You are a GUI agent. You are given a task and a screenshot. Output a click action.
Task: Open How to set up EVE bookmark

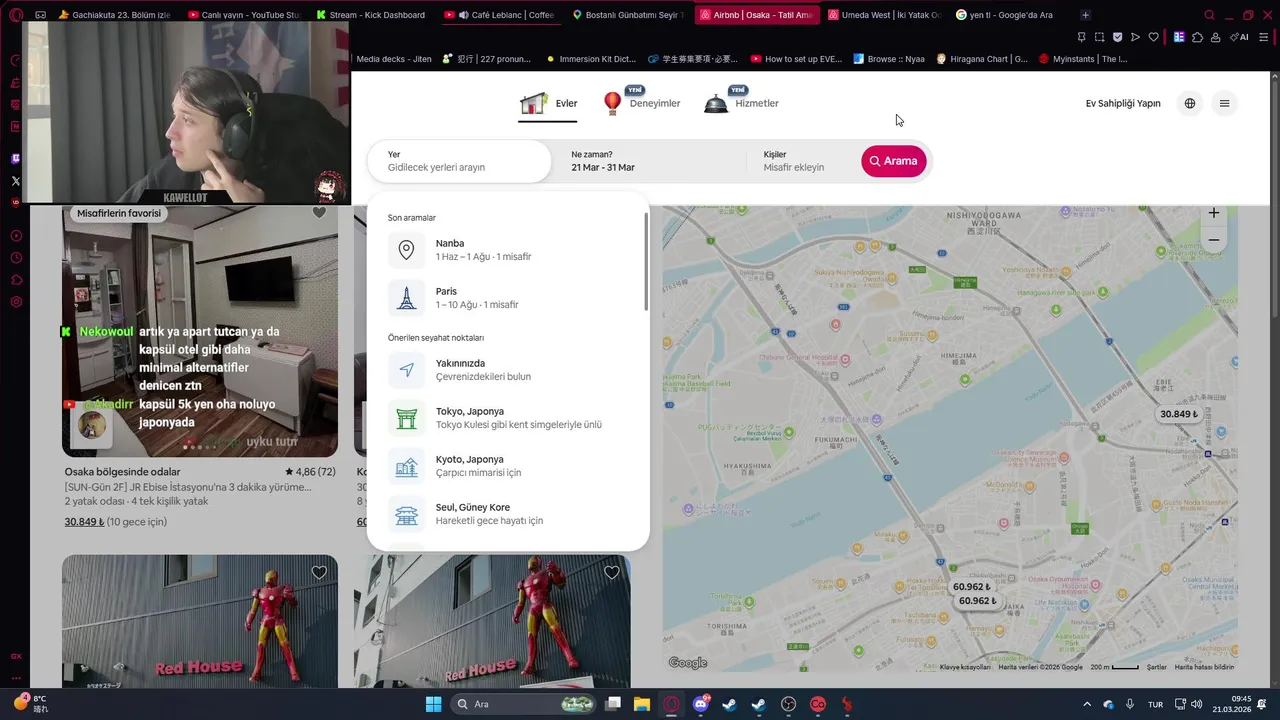796,59
